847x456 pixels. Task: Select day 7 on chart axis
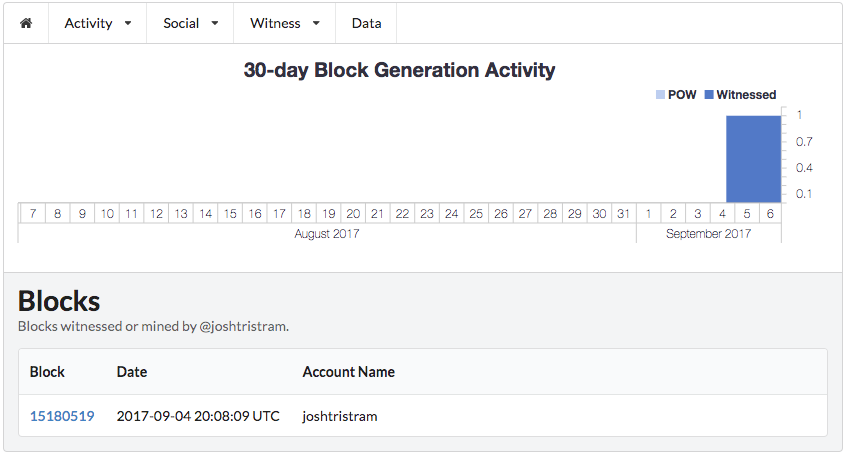[33, 213]
